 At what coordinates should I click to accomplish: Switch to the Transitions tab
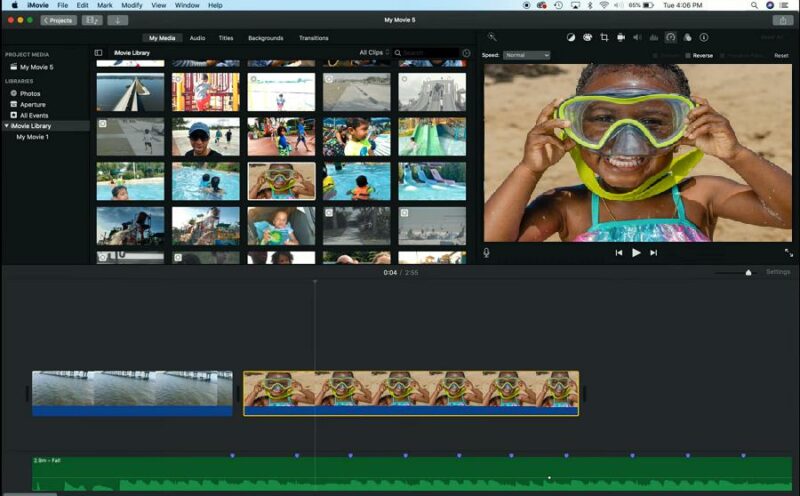tap(313, 38)
